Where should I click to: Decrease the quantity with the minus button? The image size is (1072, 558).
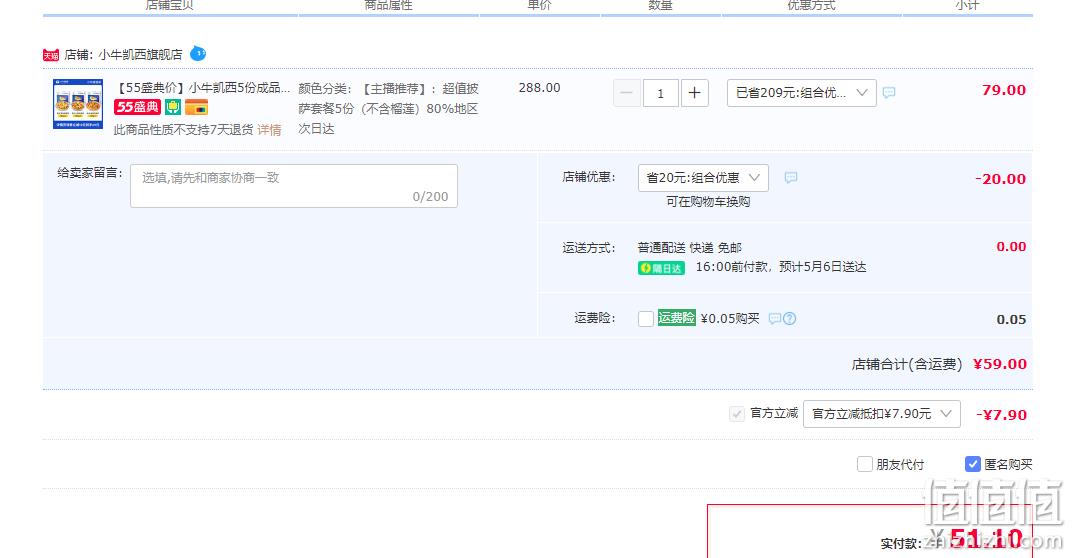(x=626, y=93)
